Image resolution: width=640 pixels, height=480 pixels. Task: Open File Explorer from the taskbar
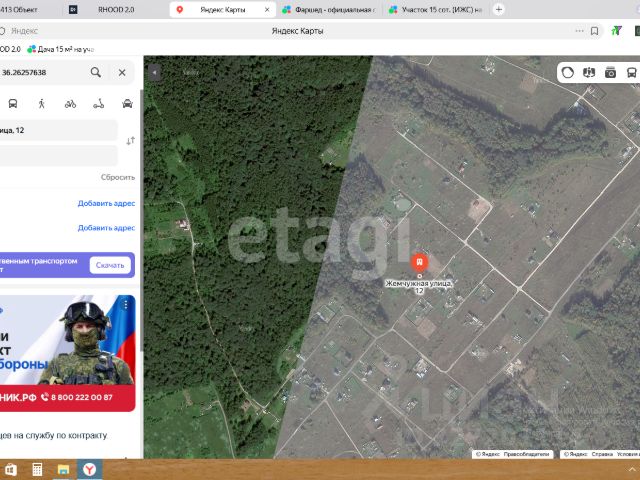(63, 469)
